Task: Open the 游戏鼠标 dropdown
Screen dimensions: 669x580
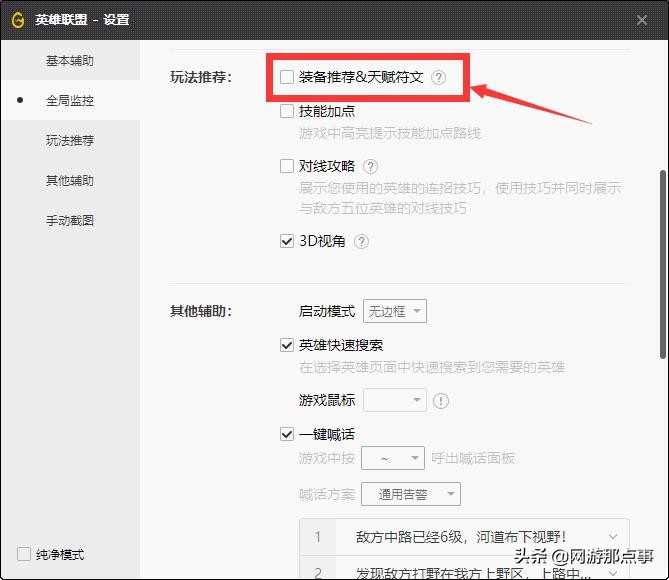Action: 395,400
